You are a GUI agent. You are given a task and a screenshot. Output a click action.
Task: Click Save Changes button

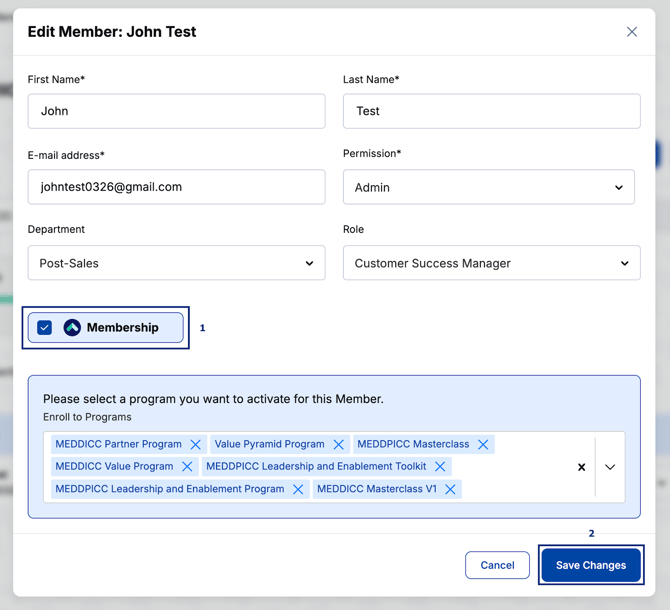pyautogui.click(x=591, y=565)
